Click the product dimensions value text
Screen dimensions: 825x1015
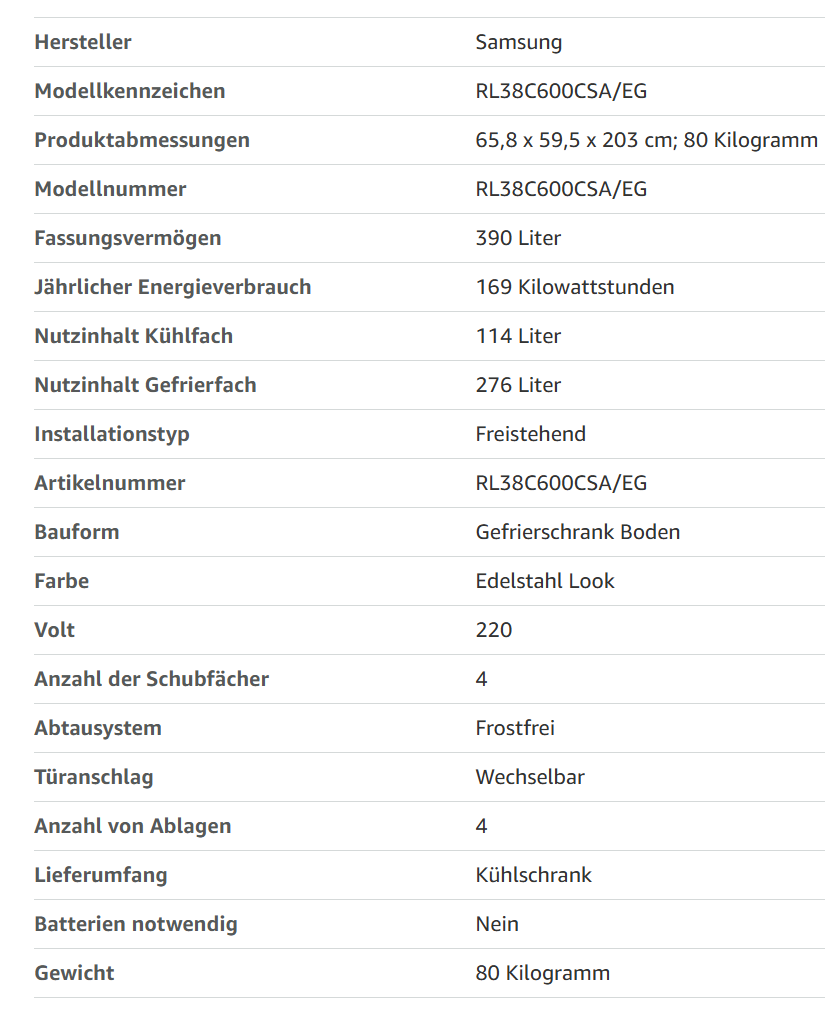pos(646,140)
